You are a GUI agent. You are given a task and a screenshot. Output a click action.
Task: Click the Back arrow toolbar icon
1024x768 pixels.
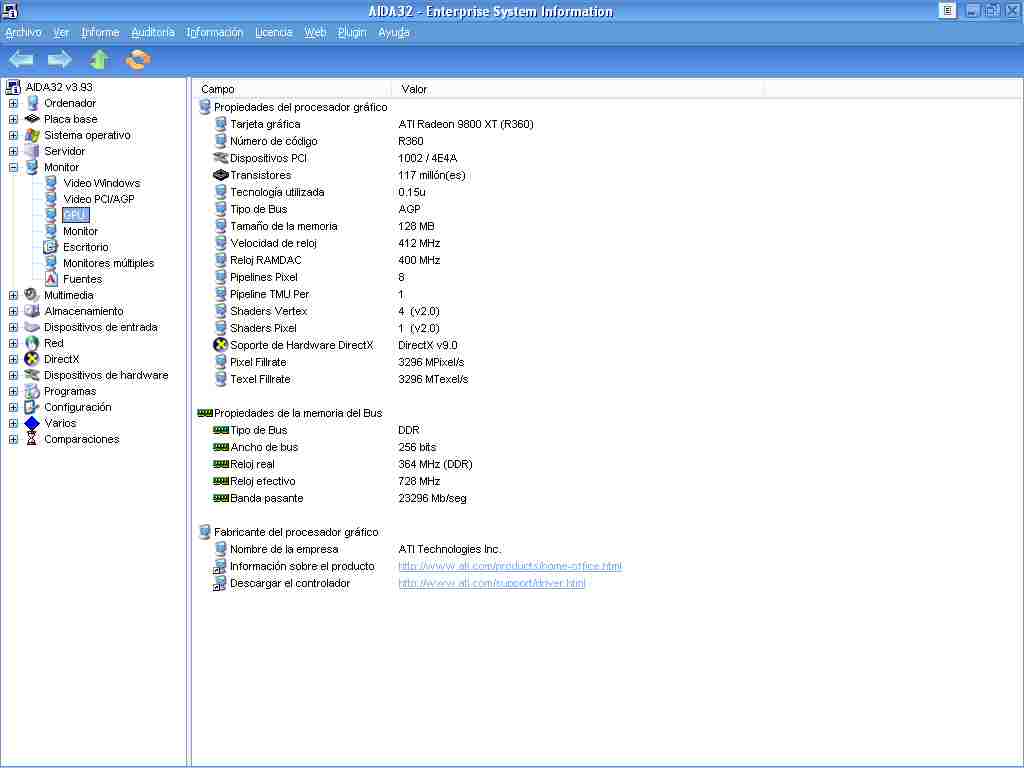pyautogui.click(x=21, y=60)
